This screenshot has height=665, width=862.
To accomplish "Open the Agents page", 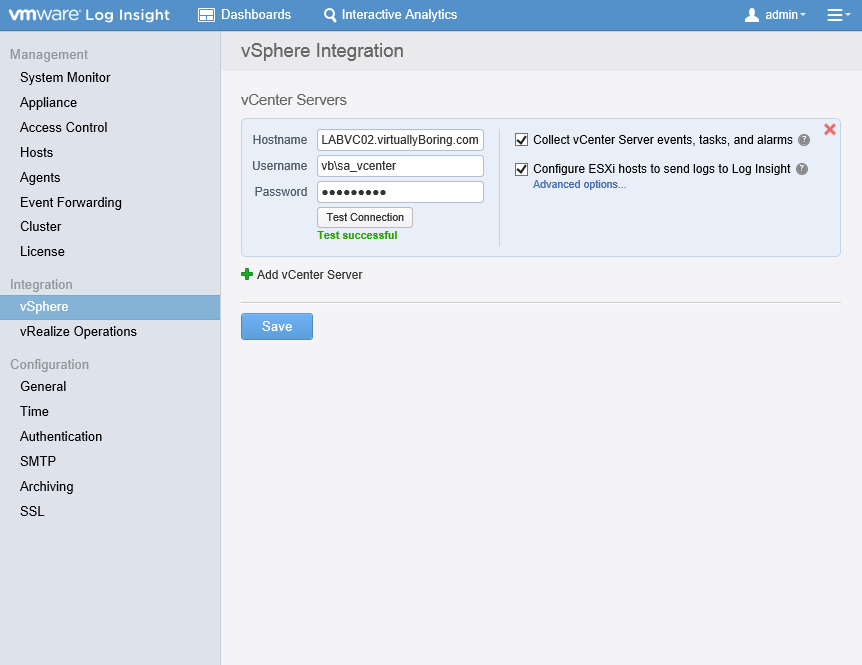I will [40, 178].
